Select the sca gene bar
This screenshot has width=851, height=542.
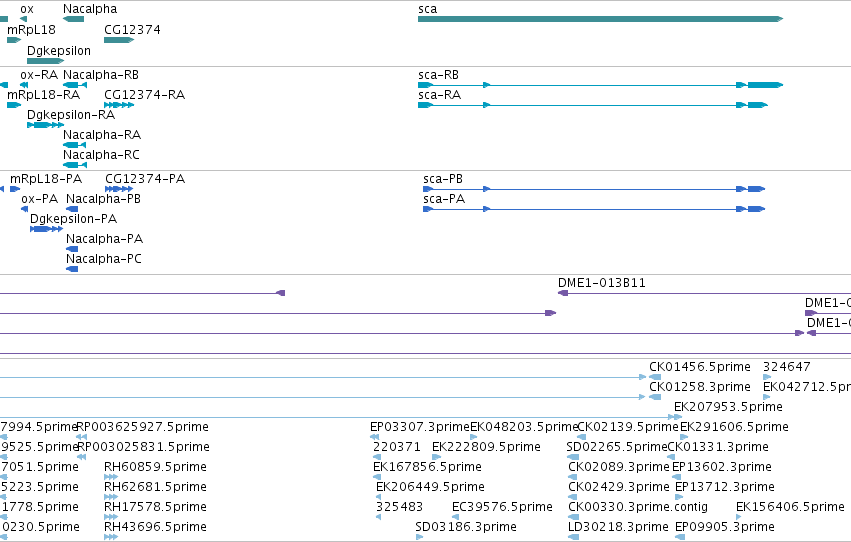(600, 19)
